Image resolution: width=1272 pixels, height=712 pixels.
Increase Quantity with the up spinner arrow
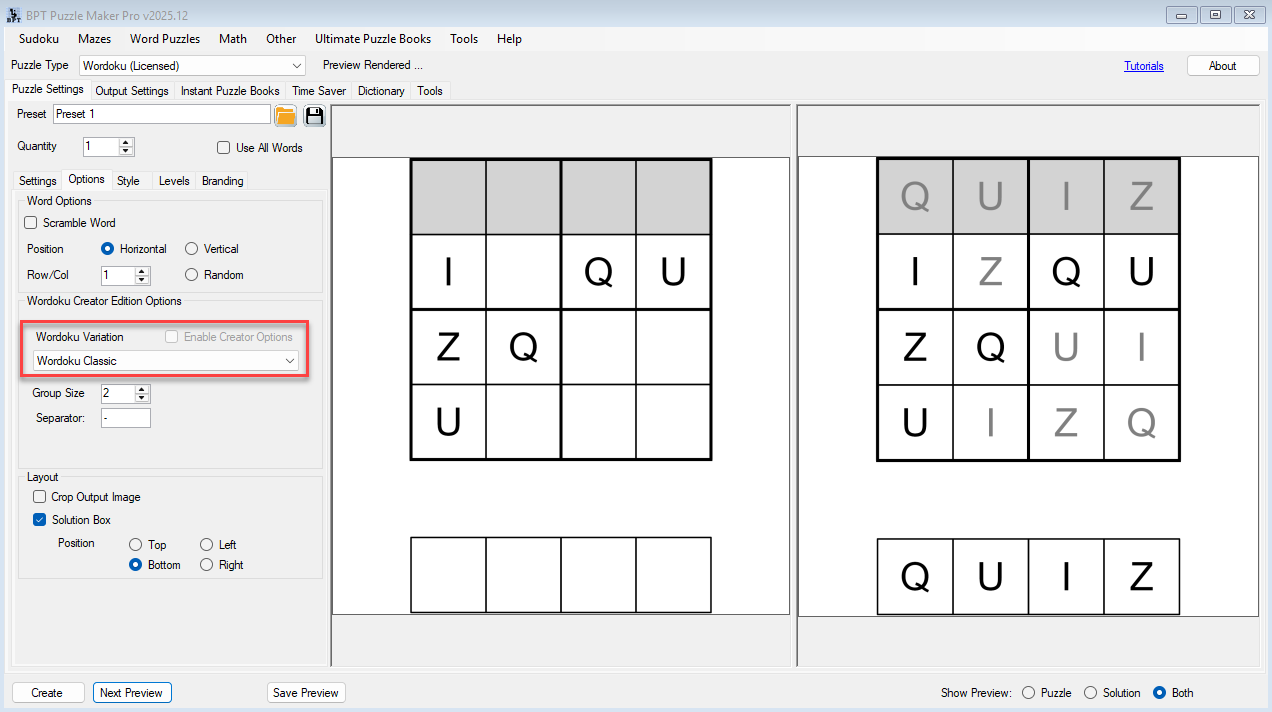coord(126,142)
